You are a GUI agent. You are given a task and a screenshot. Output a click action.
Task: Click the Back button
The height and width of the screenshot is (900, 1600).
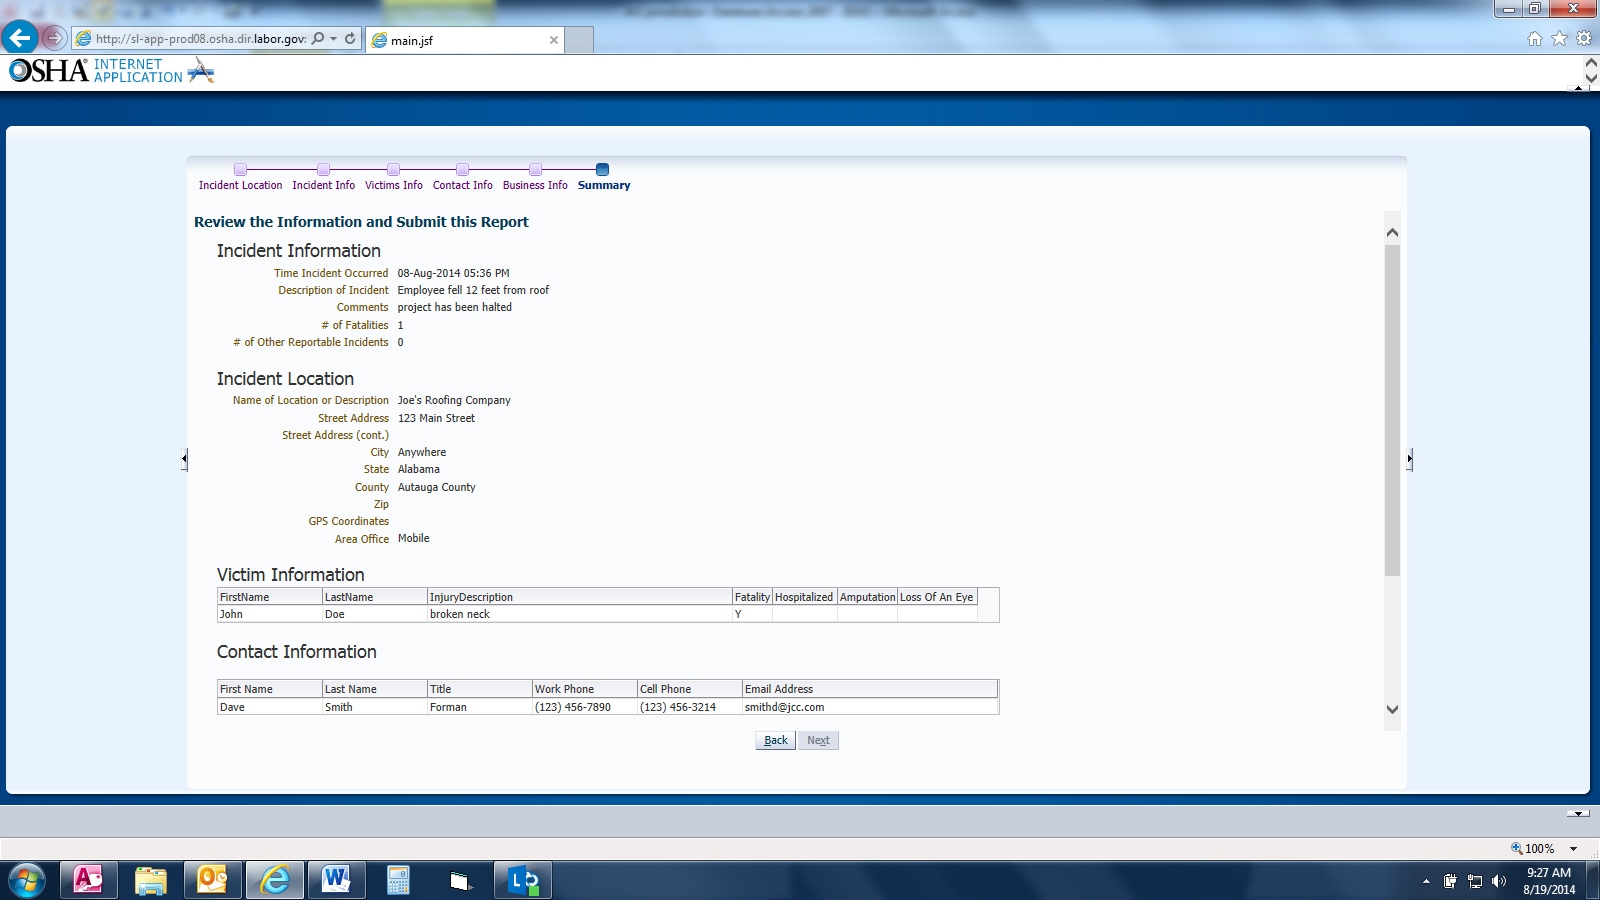775,740
